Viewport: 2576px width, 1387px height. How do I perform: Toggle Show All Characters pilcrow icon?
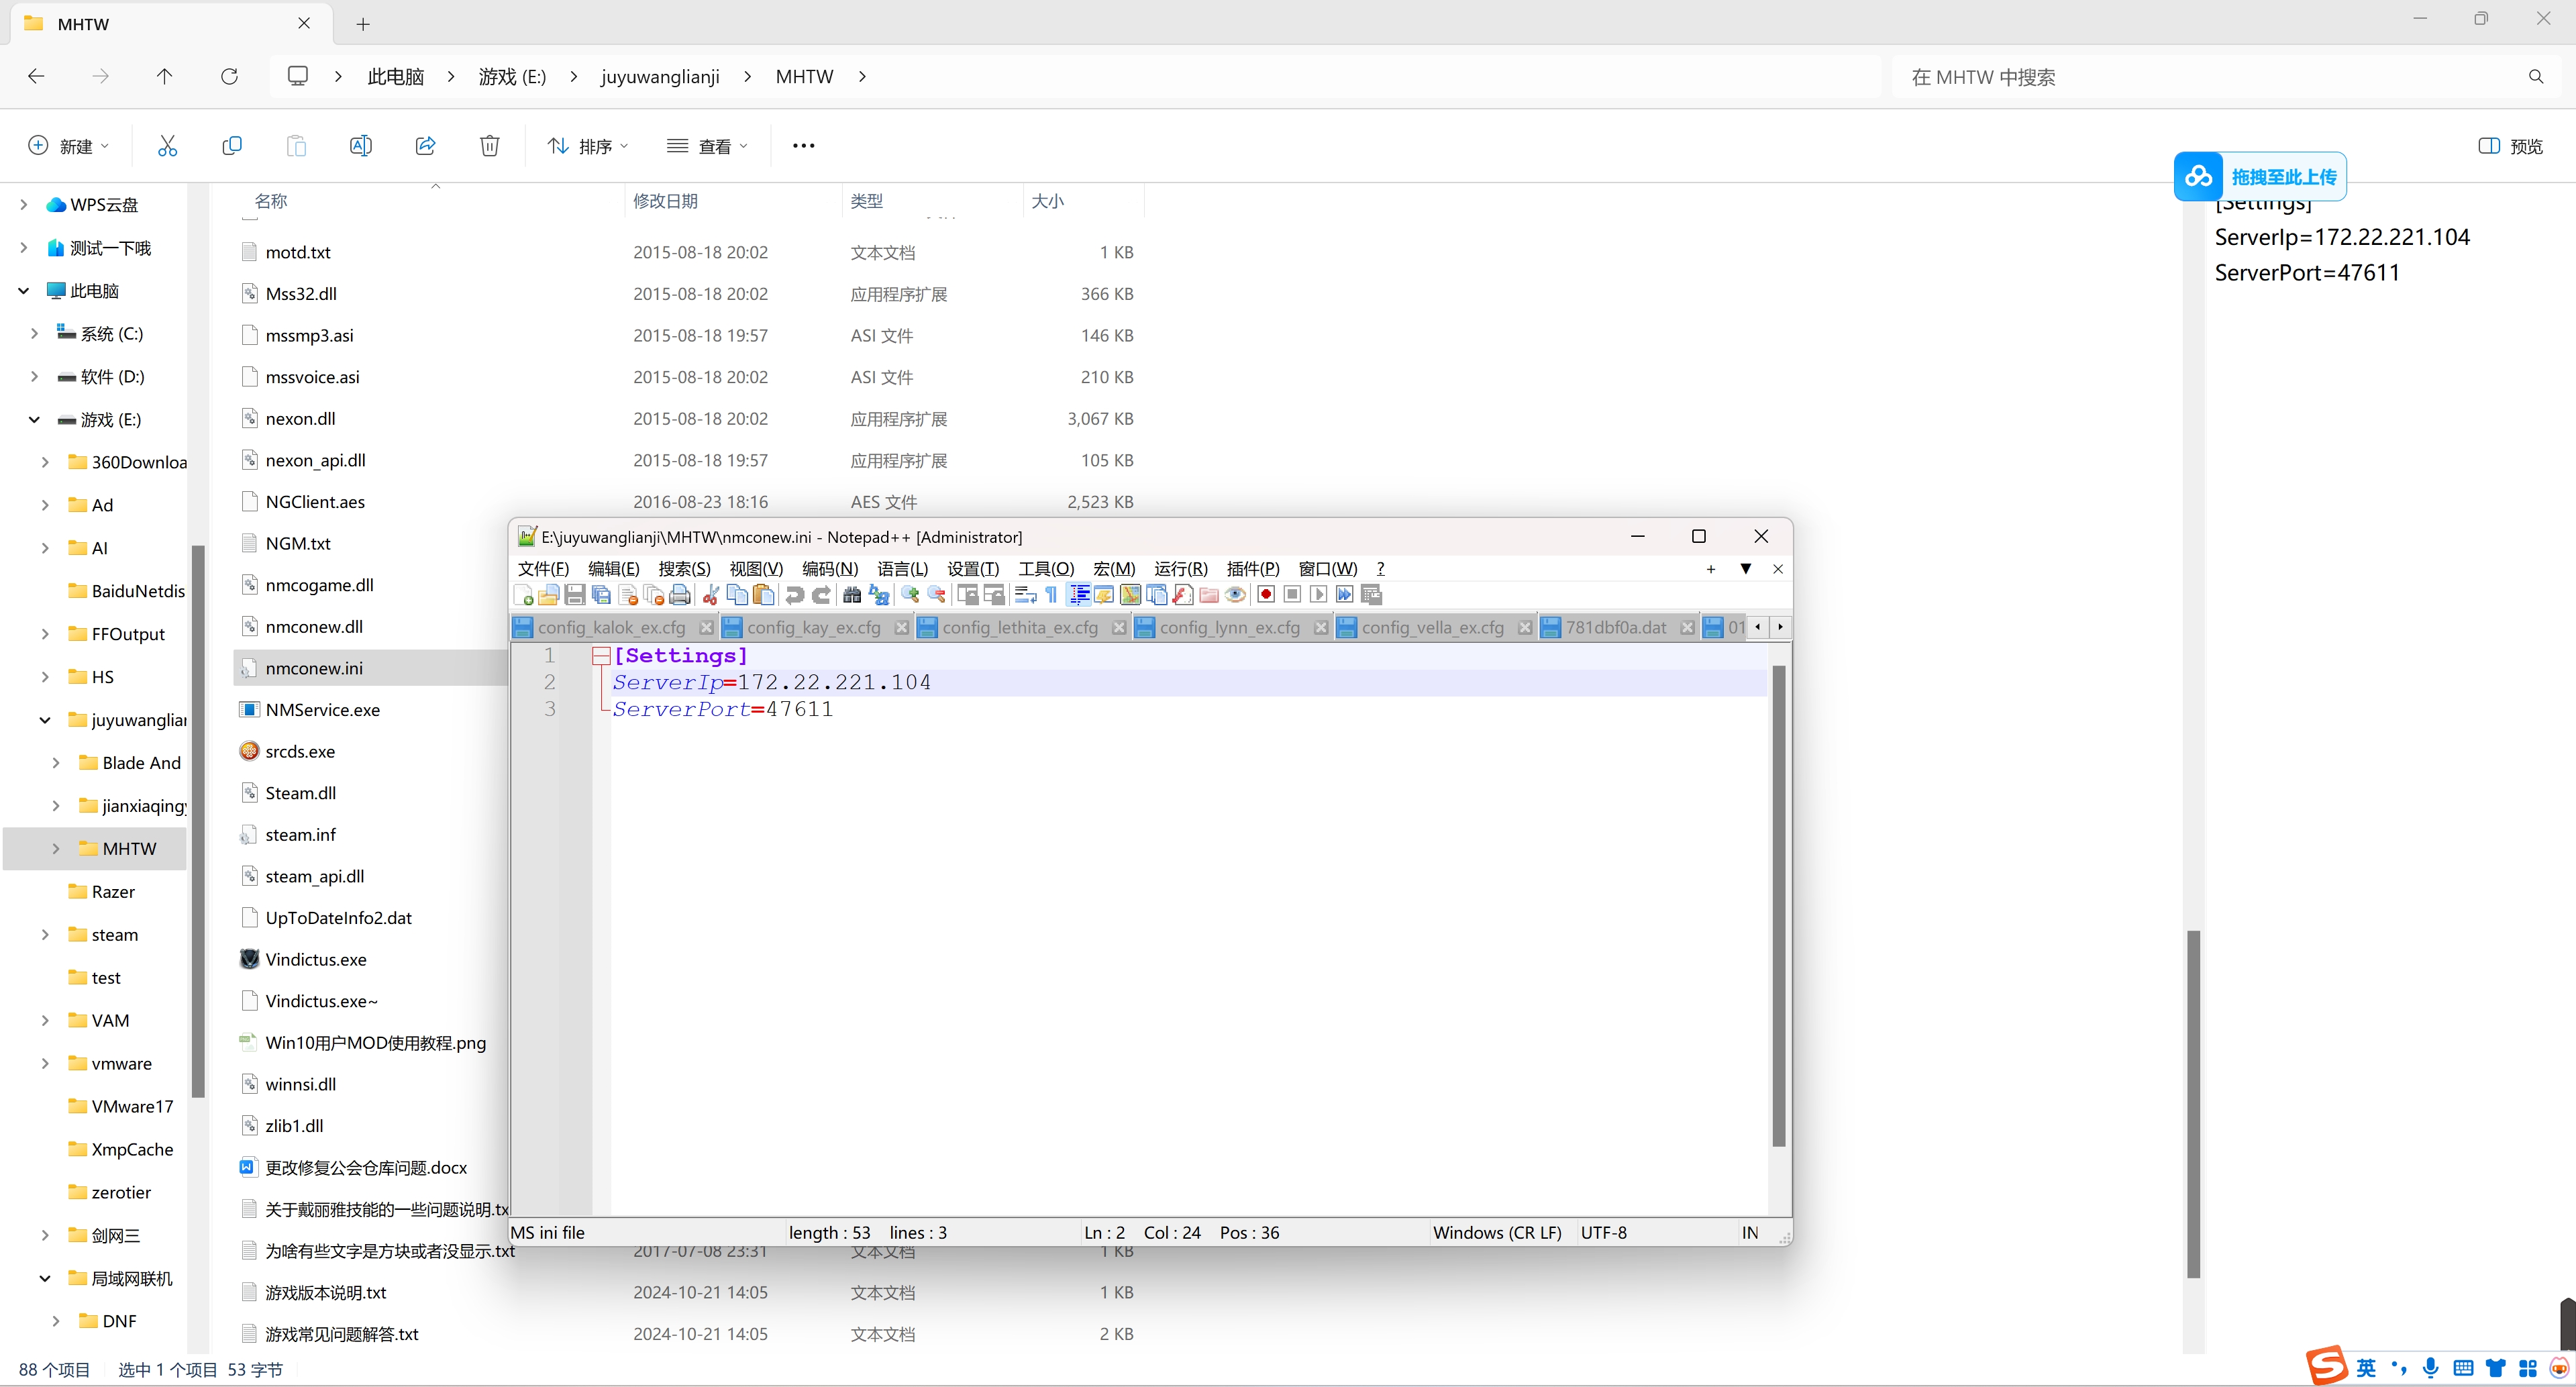click(1052, 595)
